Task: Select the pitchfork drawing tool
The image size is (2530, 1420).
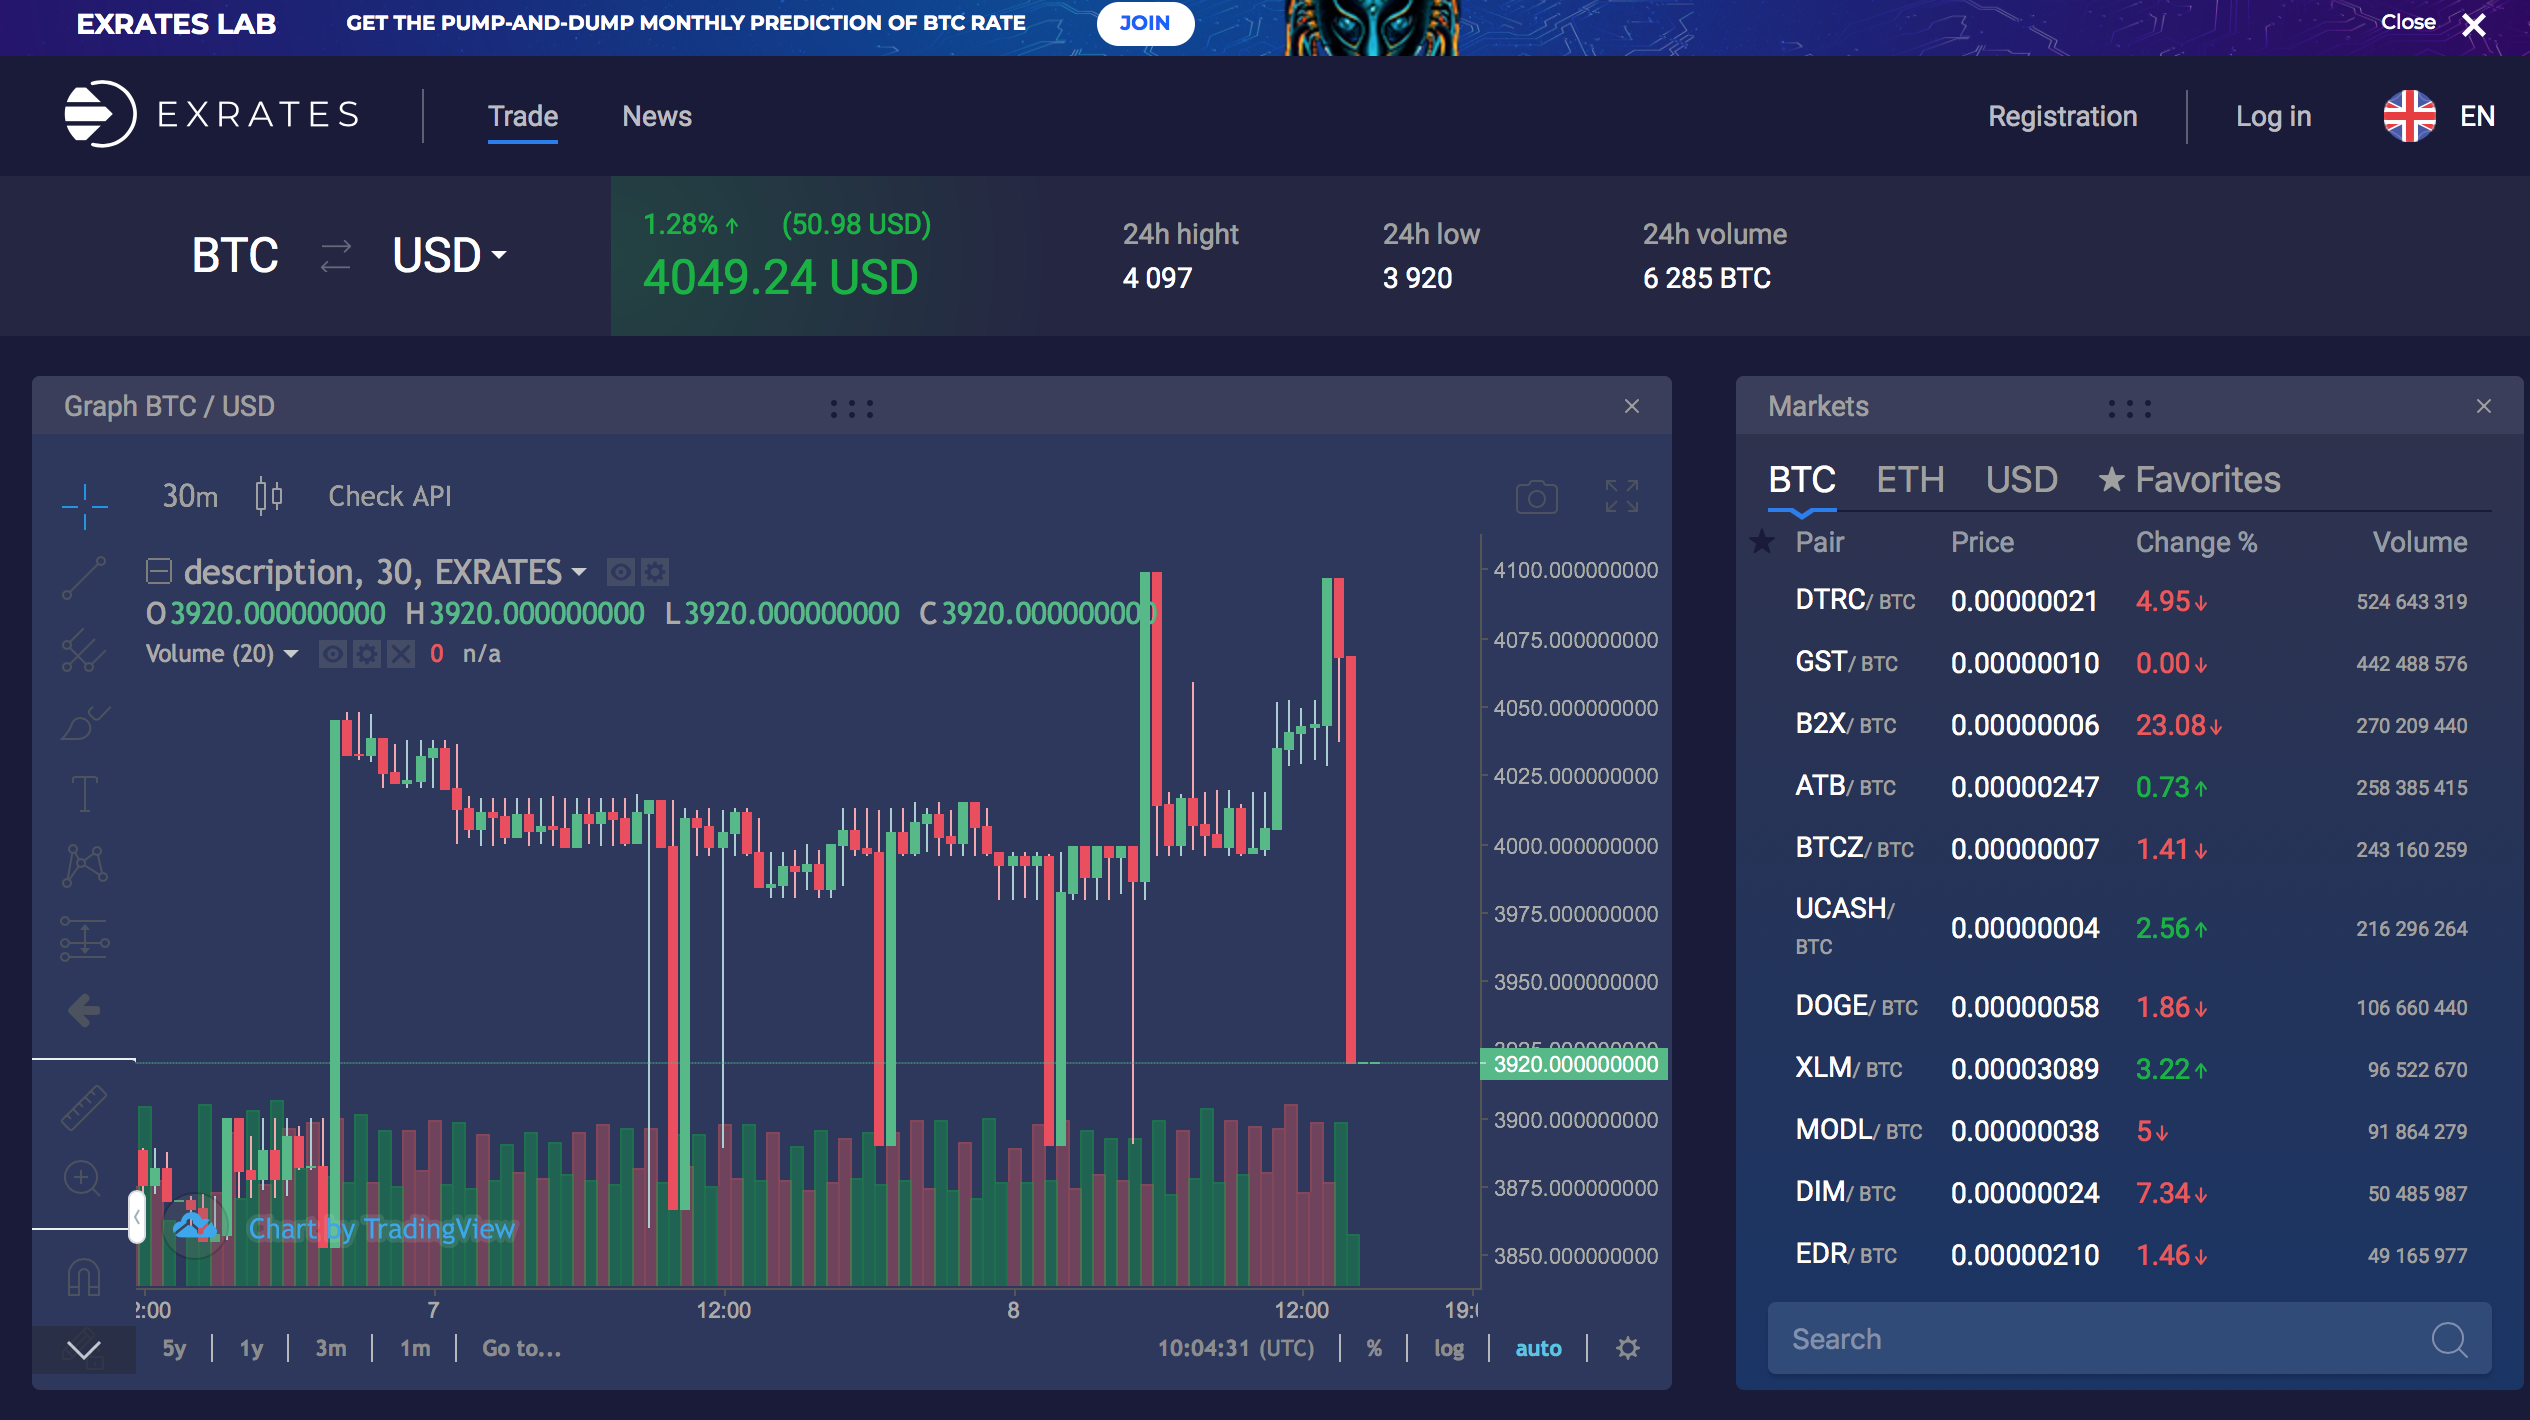Action: (x=84, y=651)
